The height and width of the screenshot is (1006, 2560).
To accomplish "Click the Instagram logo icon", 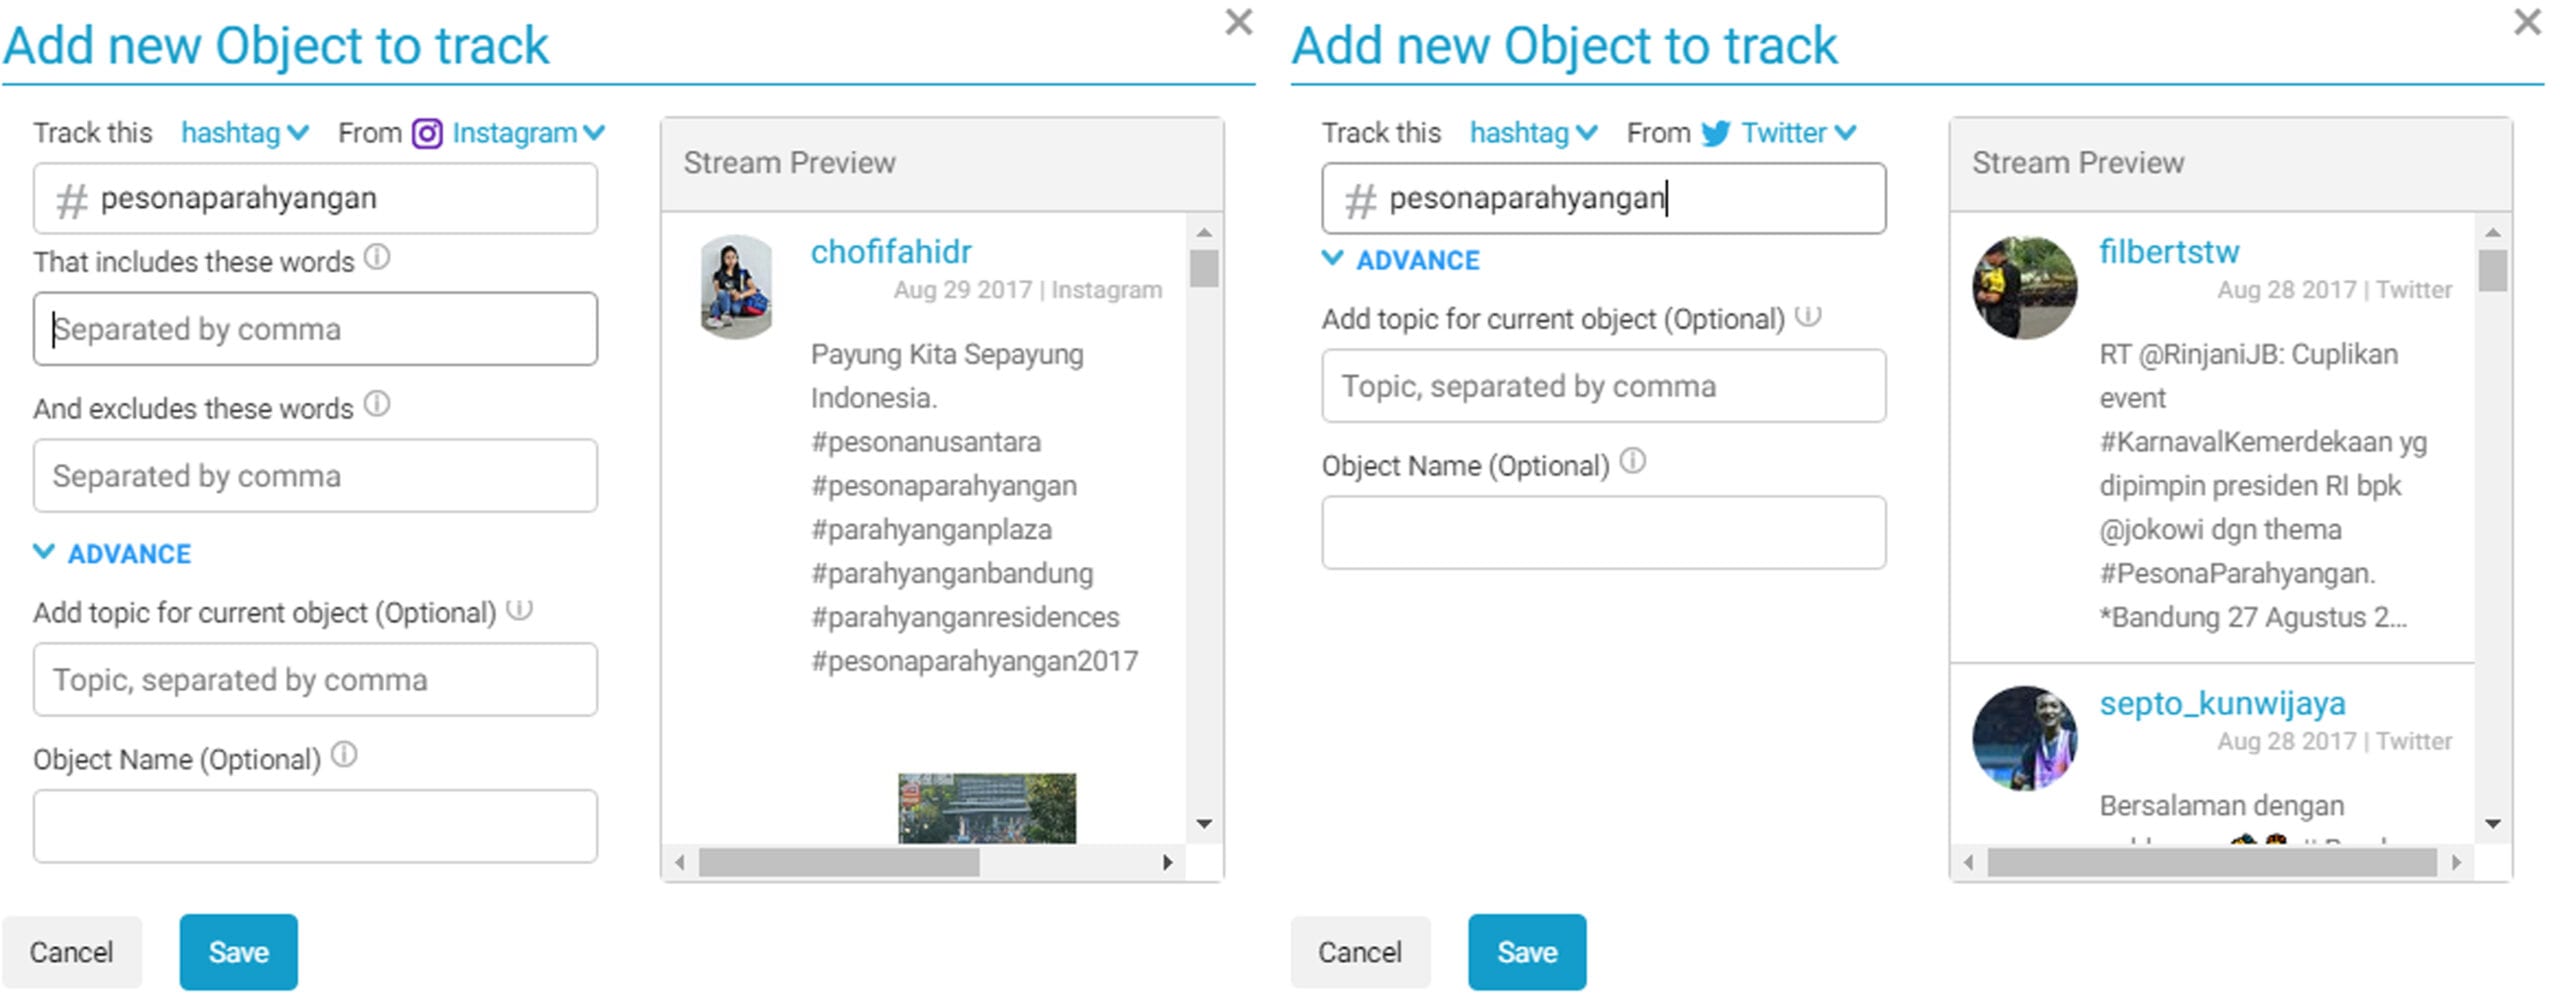I will coord(427,133).
